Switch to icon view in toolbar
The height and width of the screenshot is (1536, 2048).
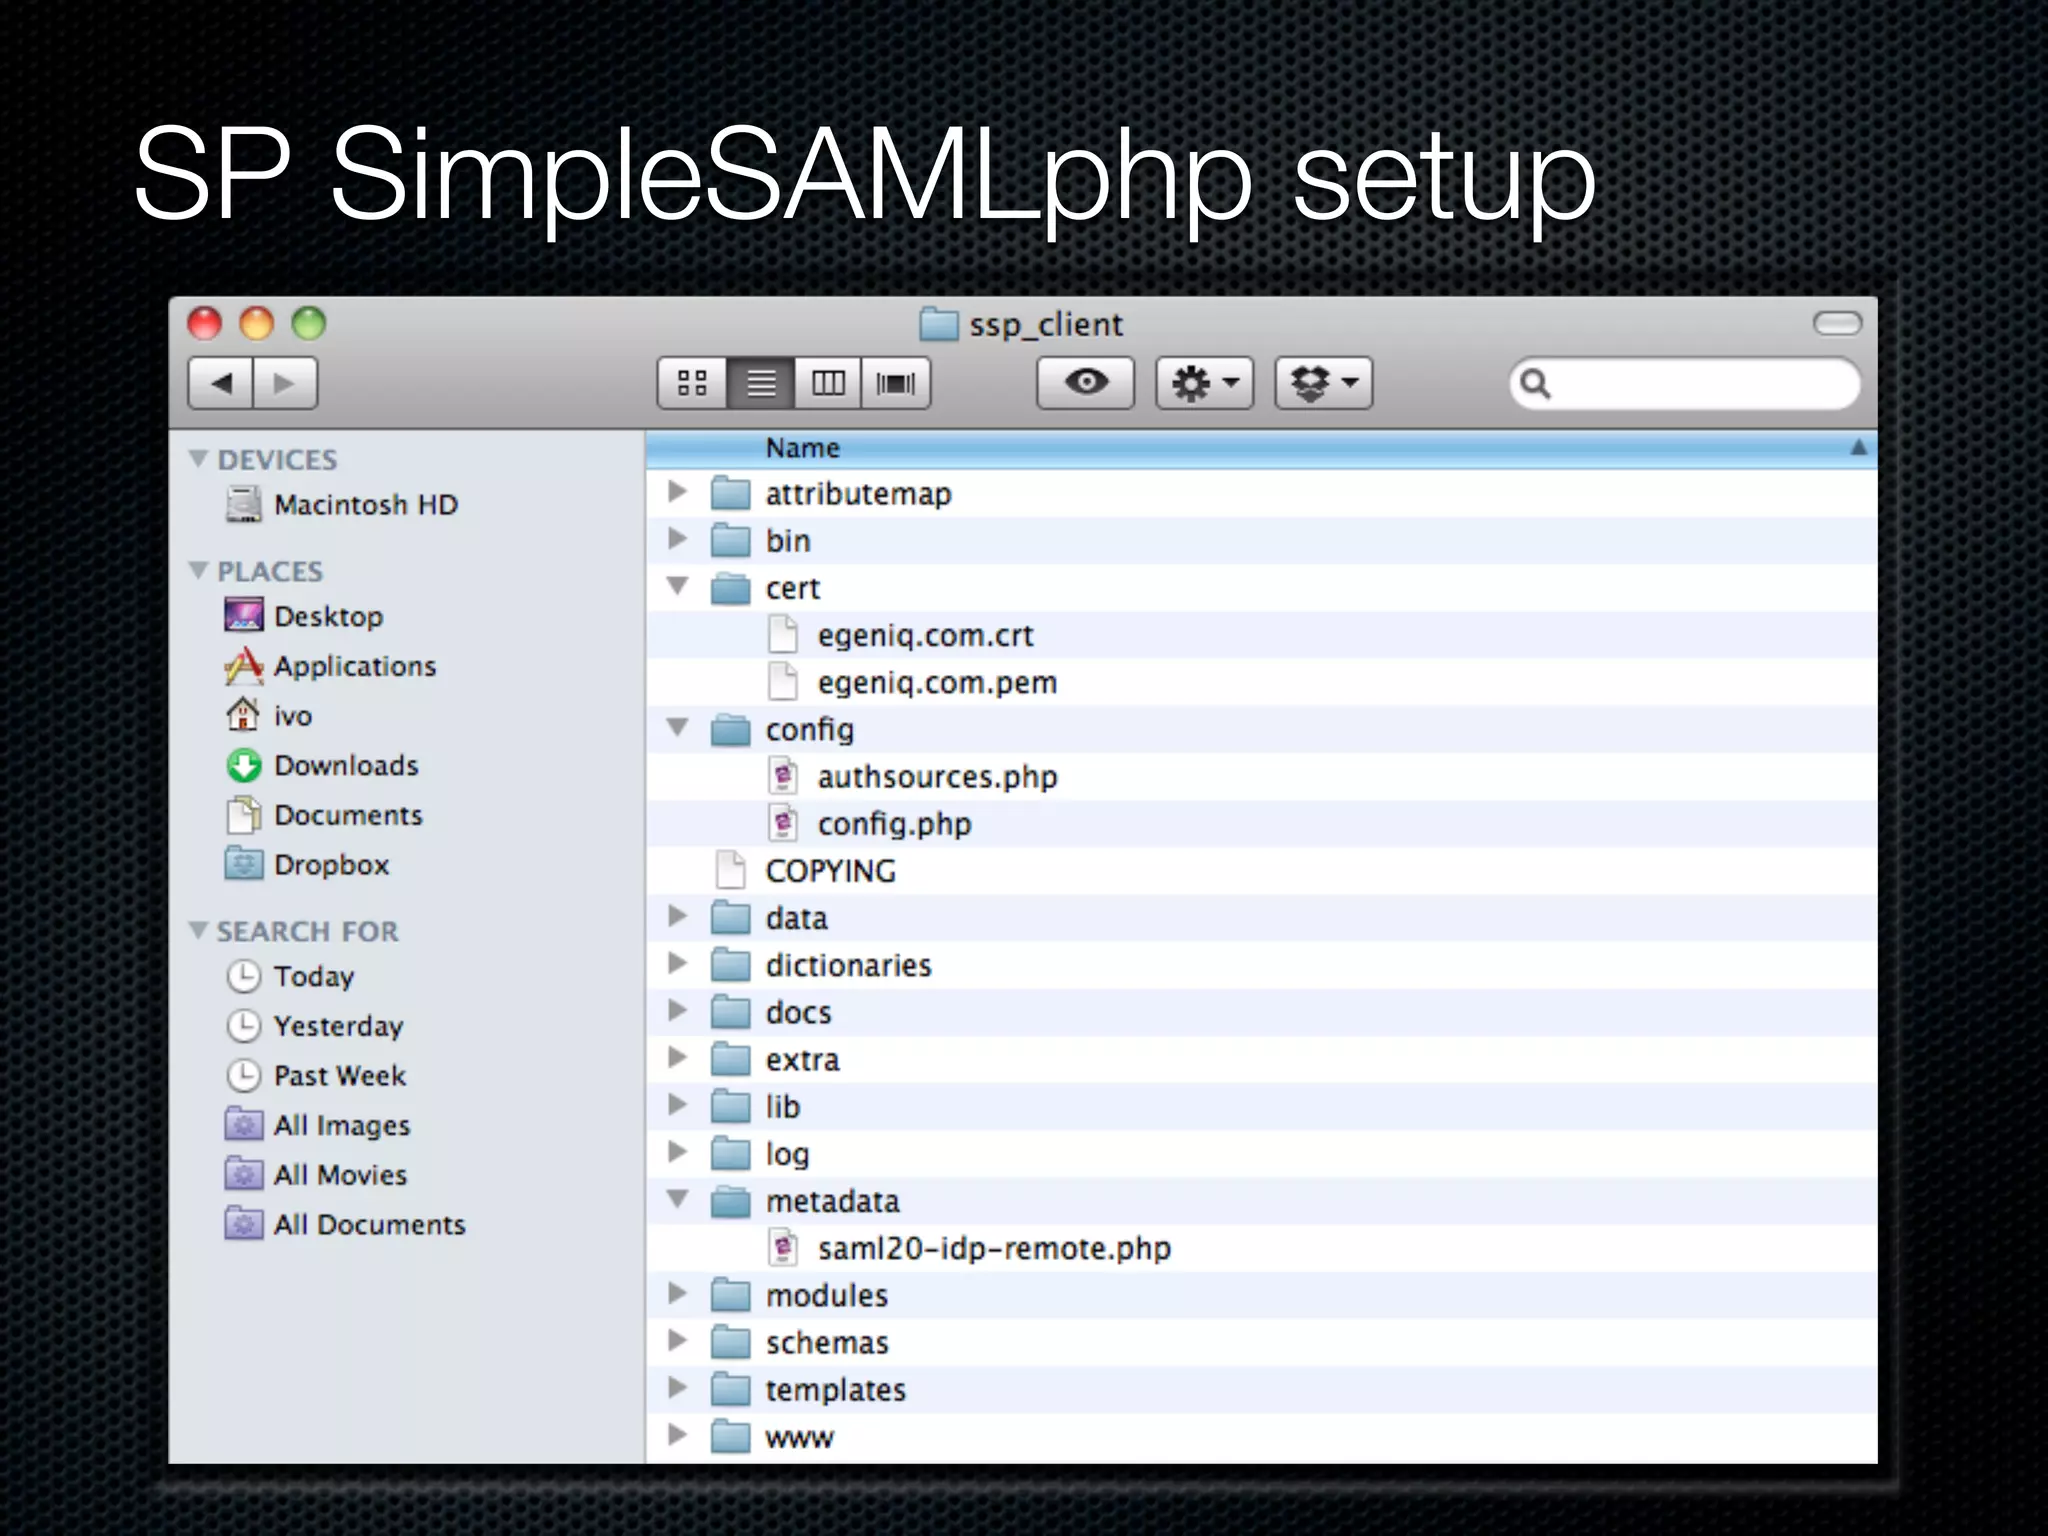tap(692, 383)
